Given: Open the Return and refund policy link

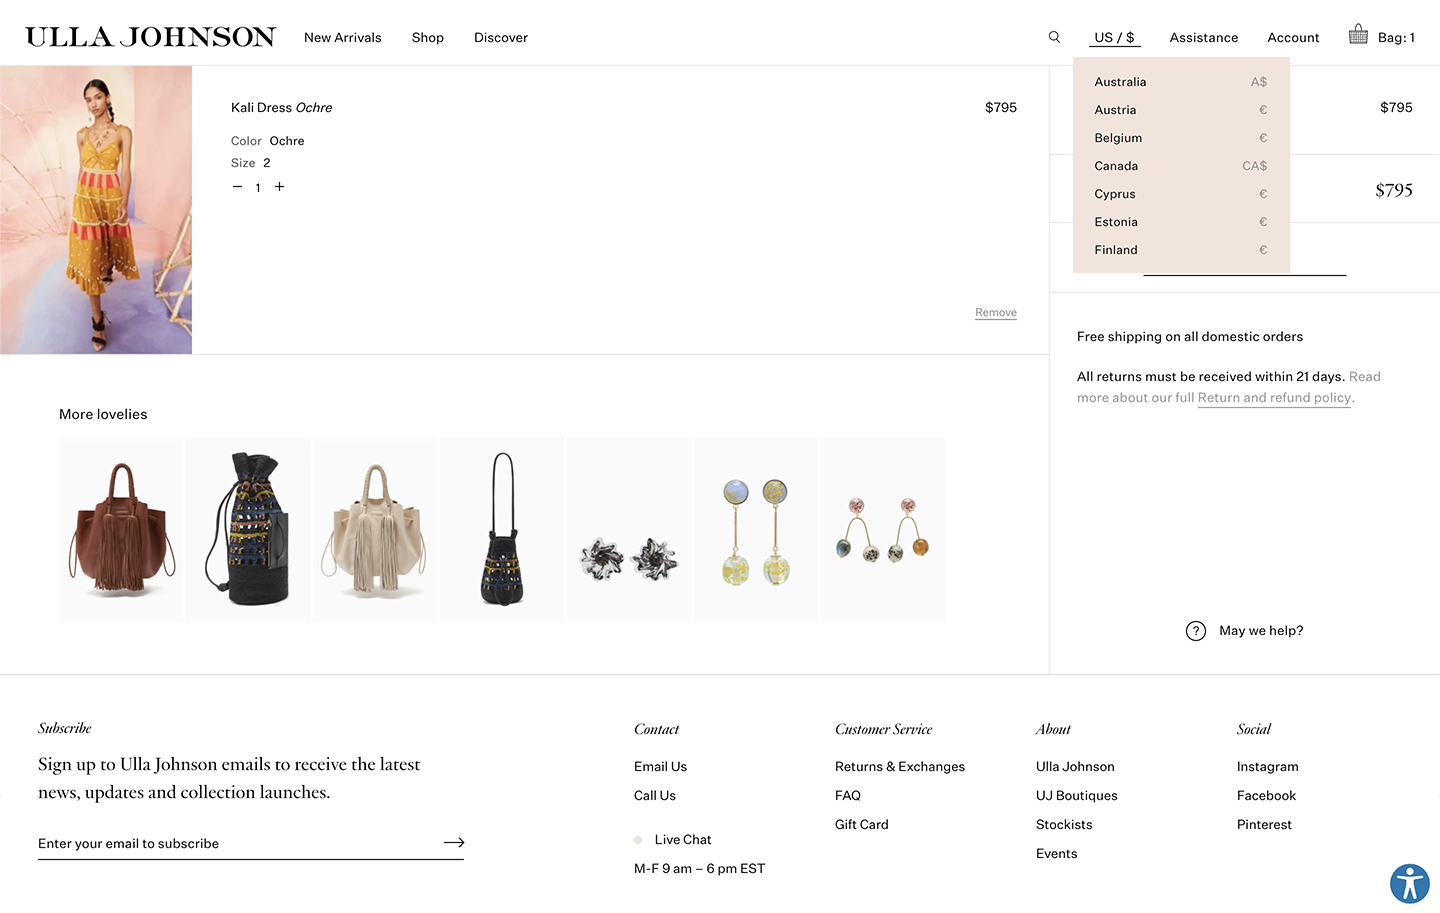Looking at the screenshot, I should click(1274, 397).
